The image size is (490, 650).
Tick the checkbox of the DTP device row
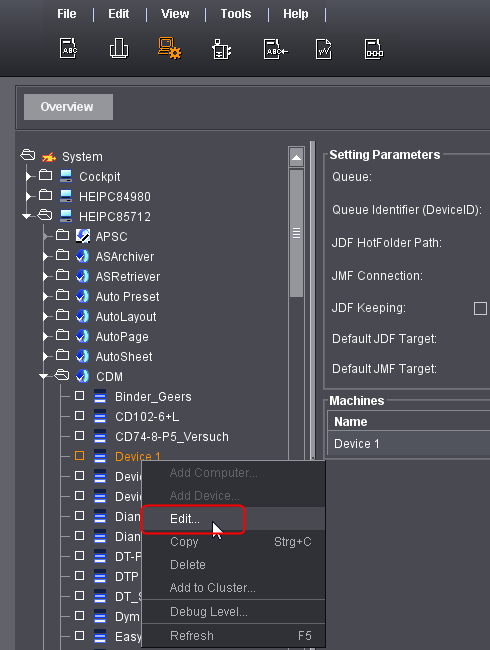[80, 575]
